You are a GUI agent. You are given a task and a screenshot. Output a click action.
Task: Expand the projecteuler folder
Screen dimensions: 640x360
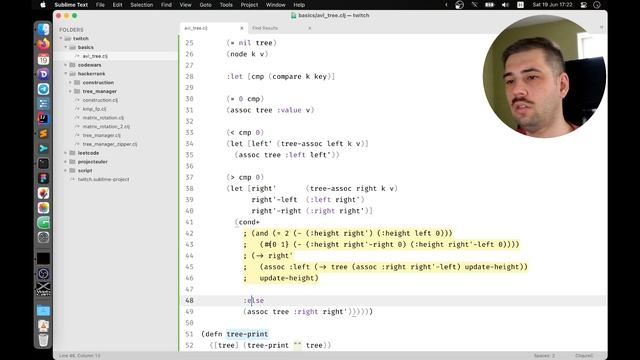[66, 162]
